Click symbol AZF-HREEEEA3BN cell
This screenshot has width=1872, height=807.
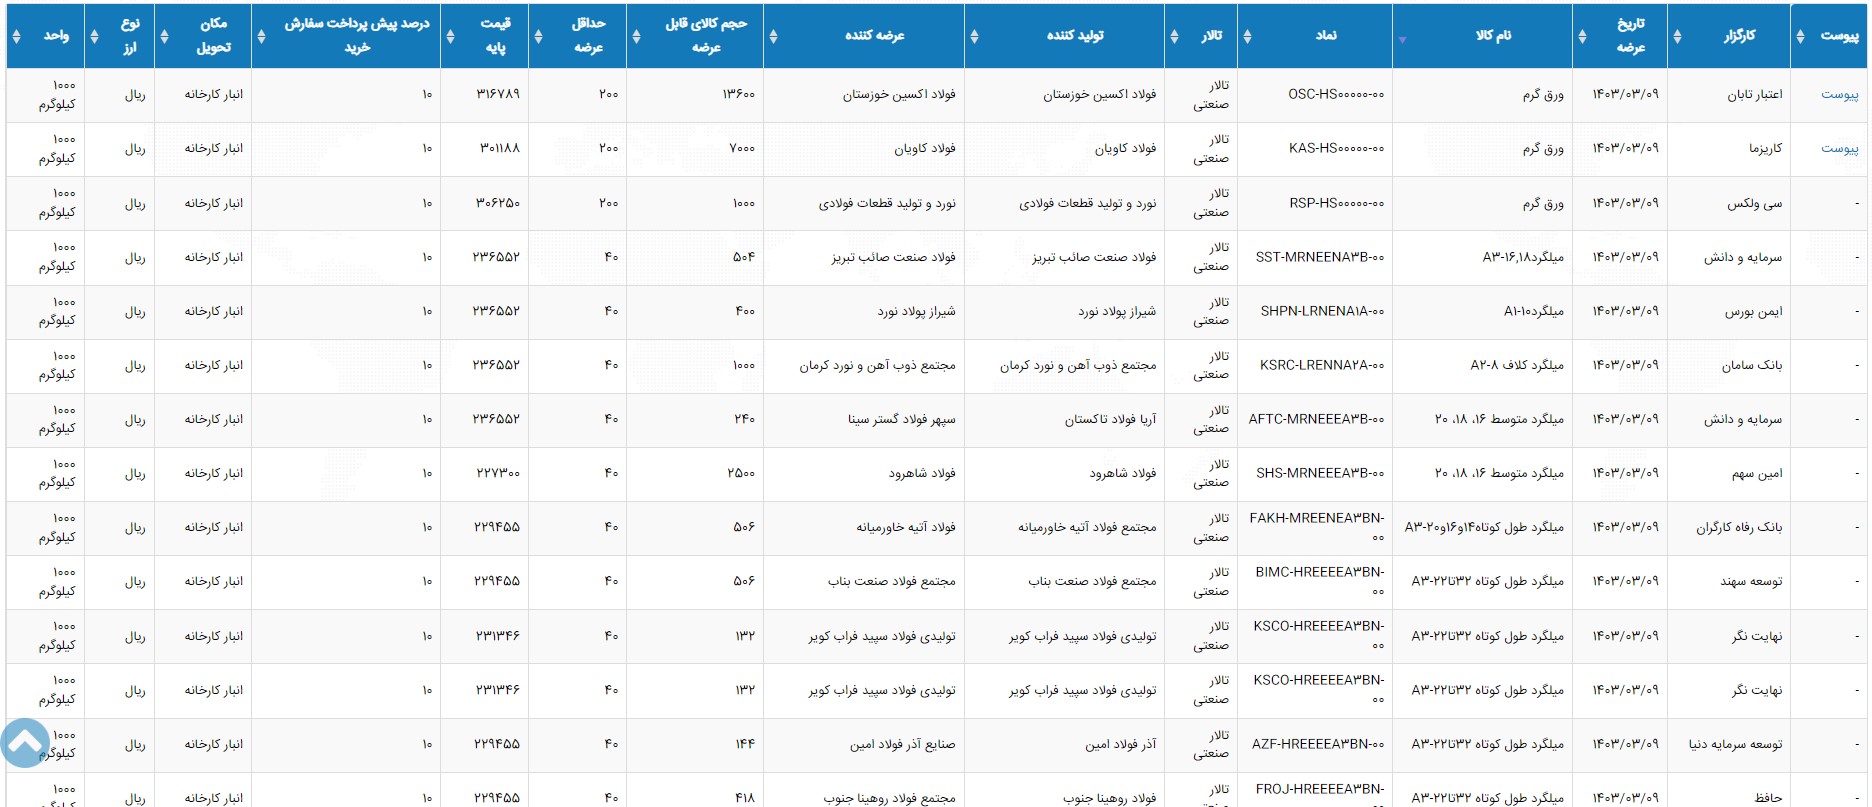coord(1318,744)
